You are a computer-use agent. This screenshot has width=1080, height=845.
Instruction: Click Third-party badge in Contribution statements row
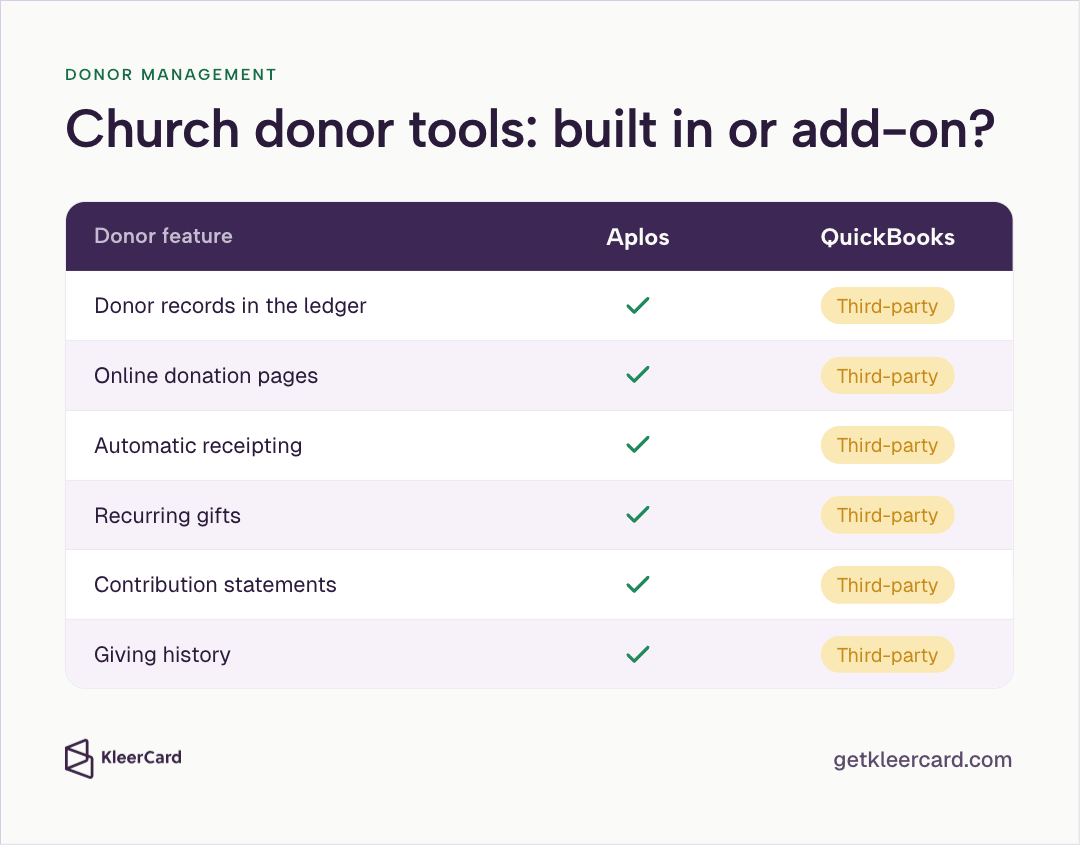point(887,585)
